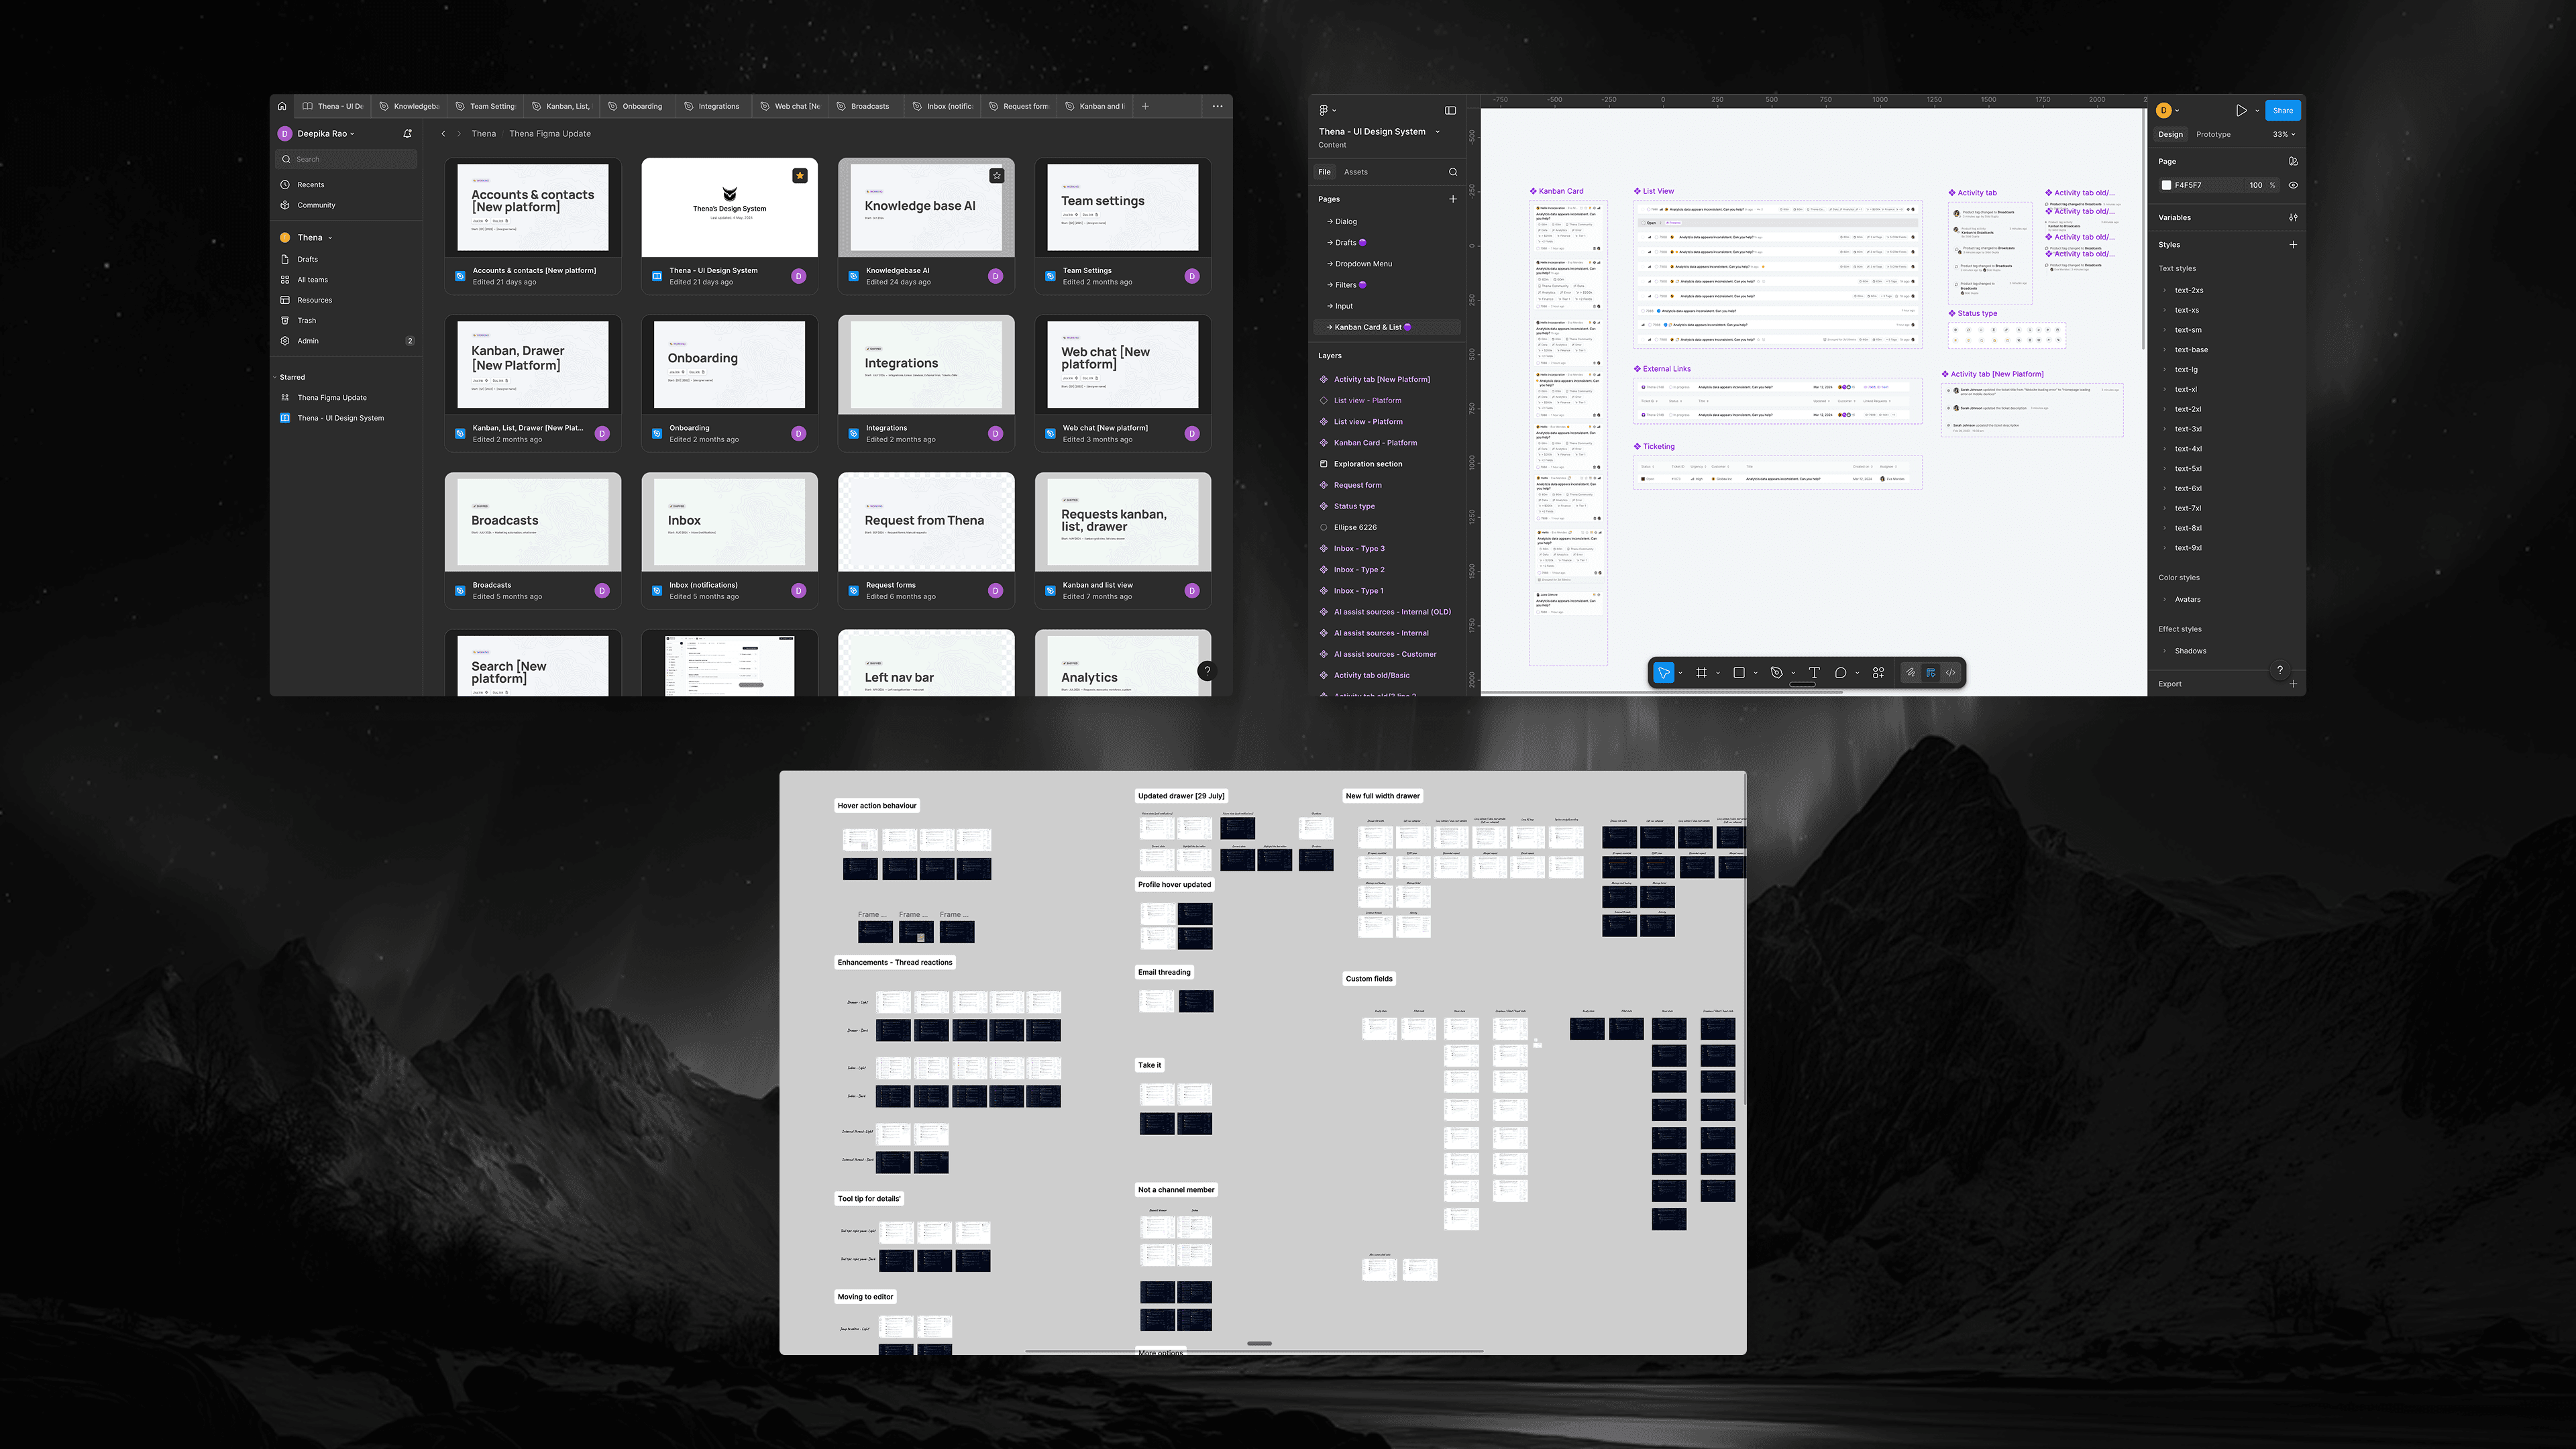This screenshot has width=2576, height=1449.
Task: Click the blue Share button
Action: (2283, 110)
